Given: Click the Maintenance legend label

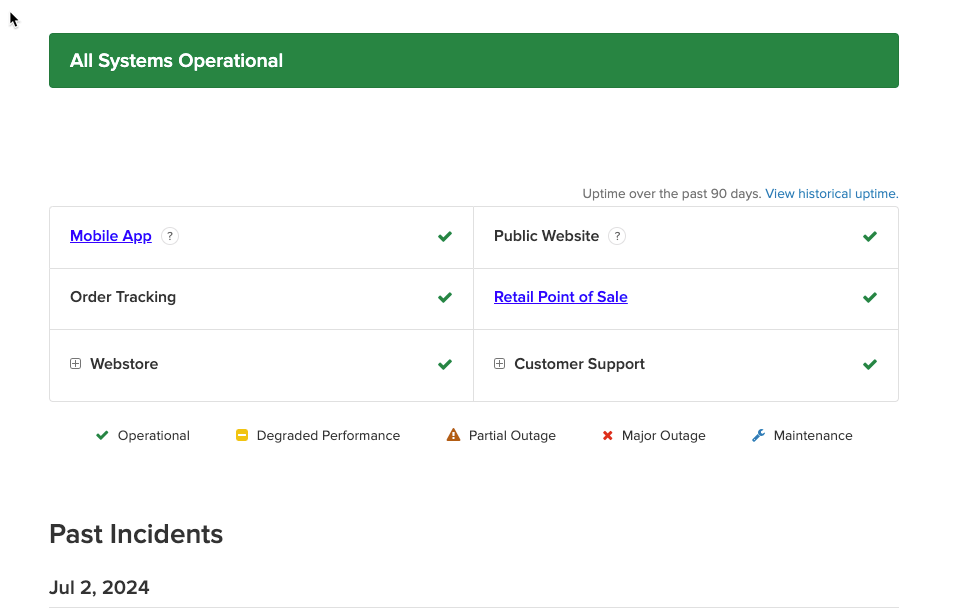Looking at the screenshot, I should tap(813, 436).
